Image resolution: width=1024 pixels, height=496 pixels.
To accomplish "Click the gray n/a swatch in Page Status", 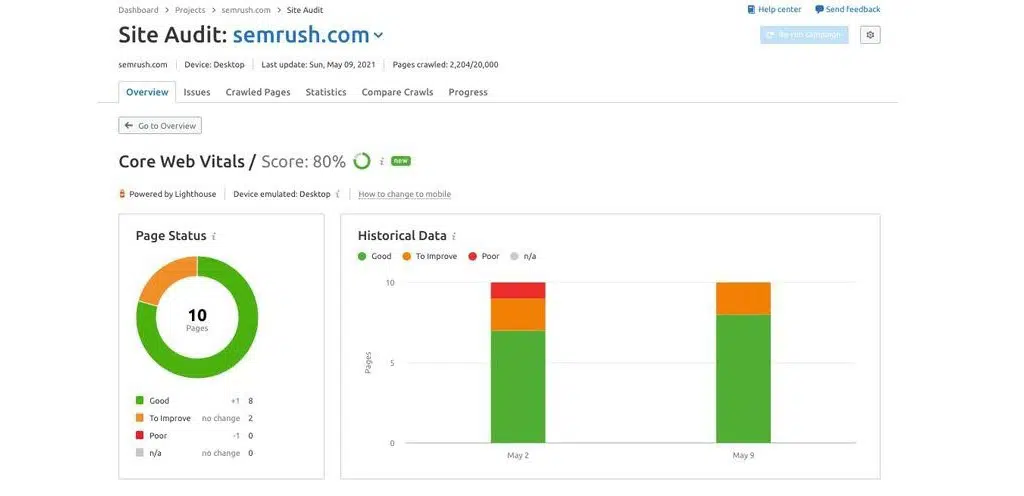I will tap(140, 453).
